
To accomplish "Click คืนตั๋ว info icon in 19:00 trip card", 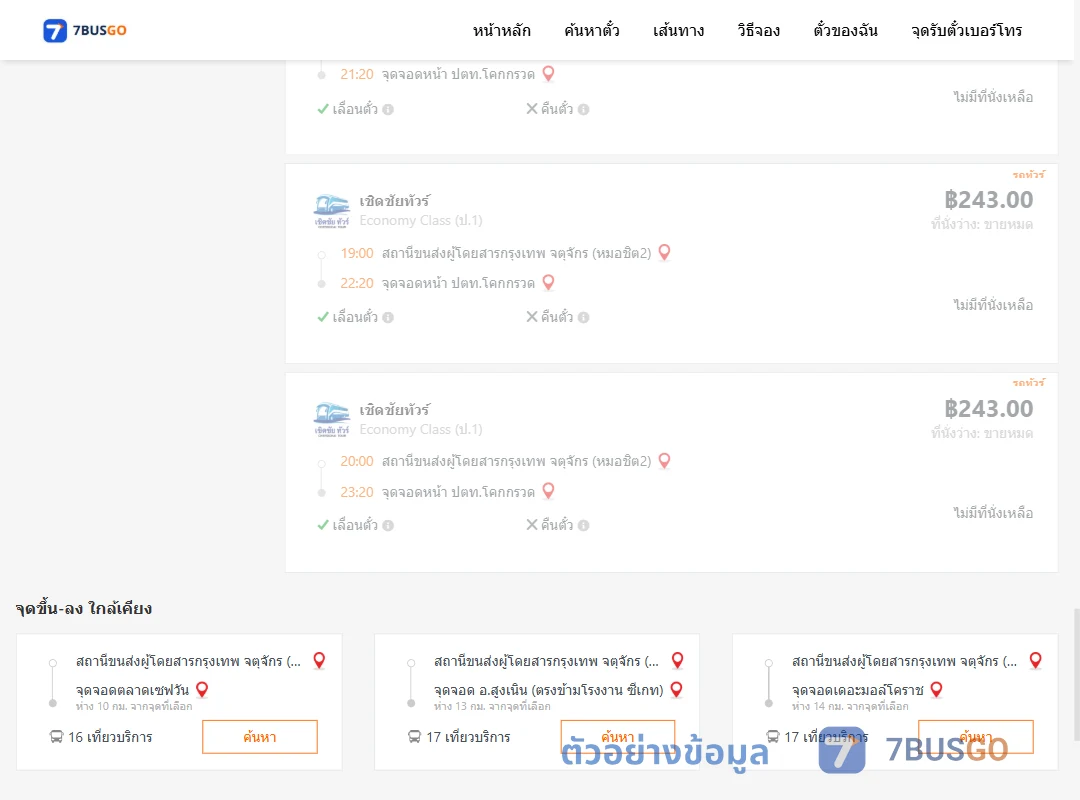I will (583, 318).
